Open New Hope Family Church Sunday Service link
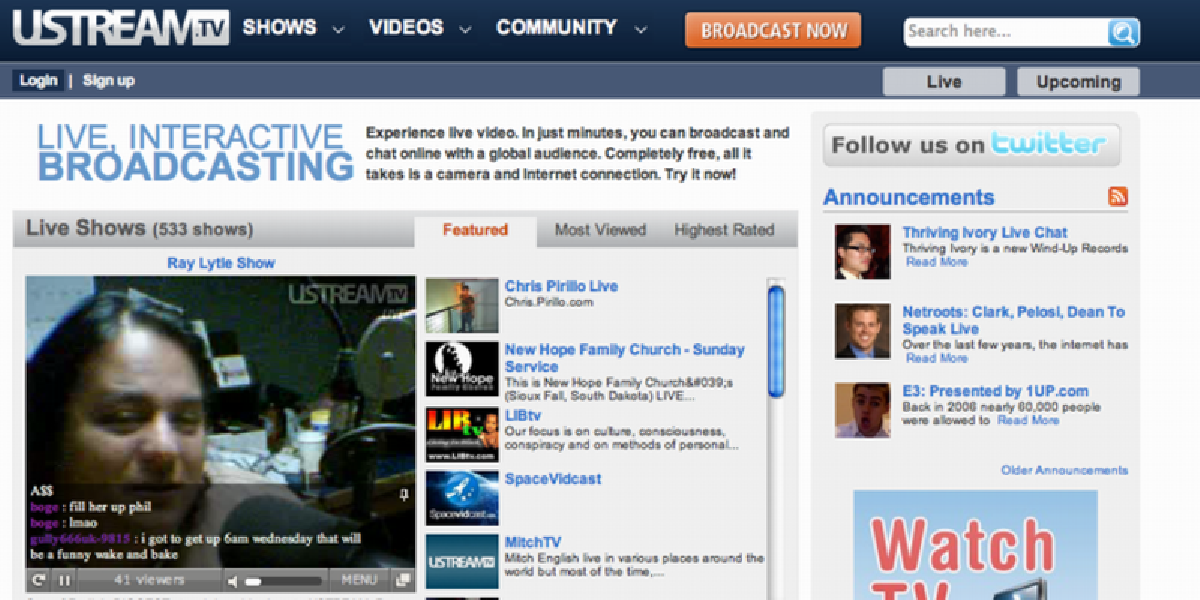Viewport: 1200px width, 600px height. pyautogui.click(x=625, y=358)
